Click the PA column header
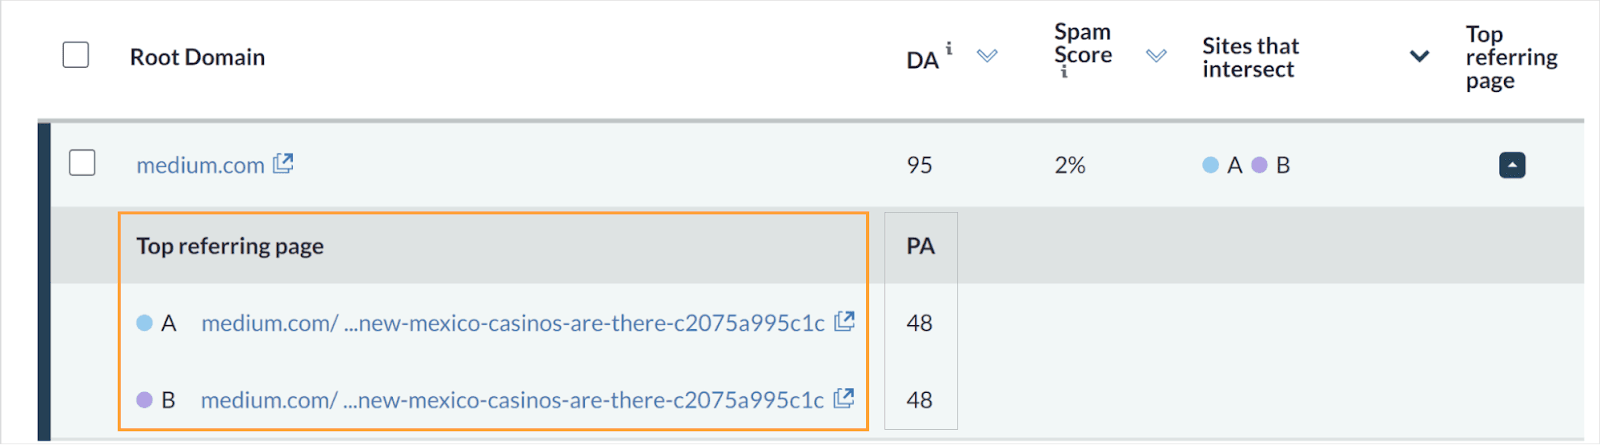The width and height of the screenshot is (1600, 445). (920, 246)
